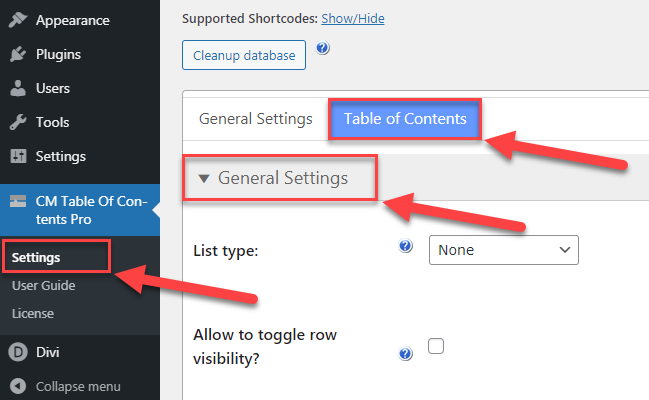
Task: Click help icon next to Cleanup database
Action: point(323,48)
